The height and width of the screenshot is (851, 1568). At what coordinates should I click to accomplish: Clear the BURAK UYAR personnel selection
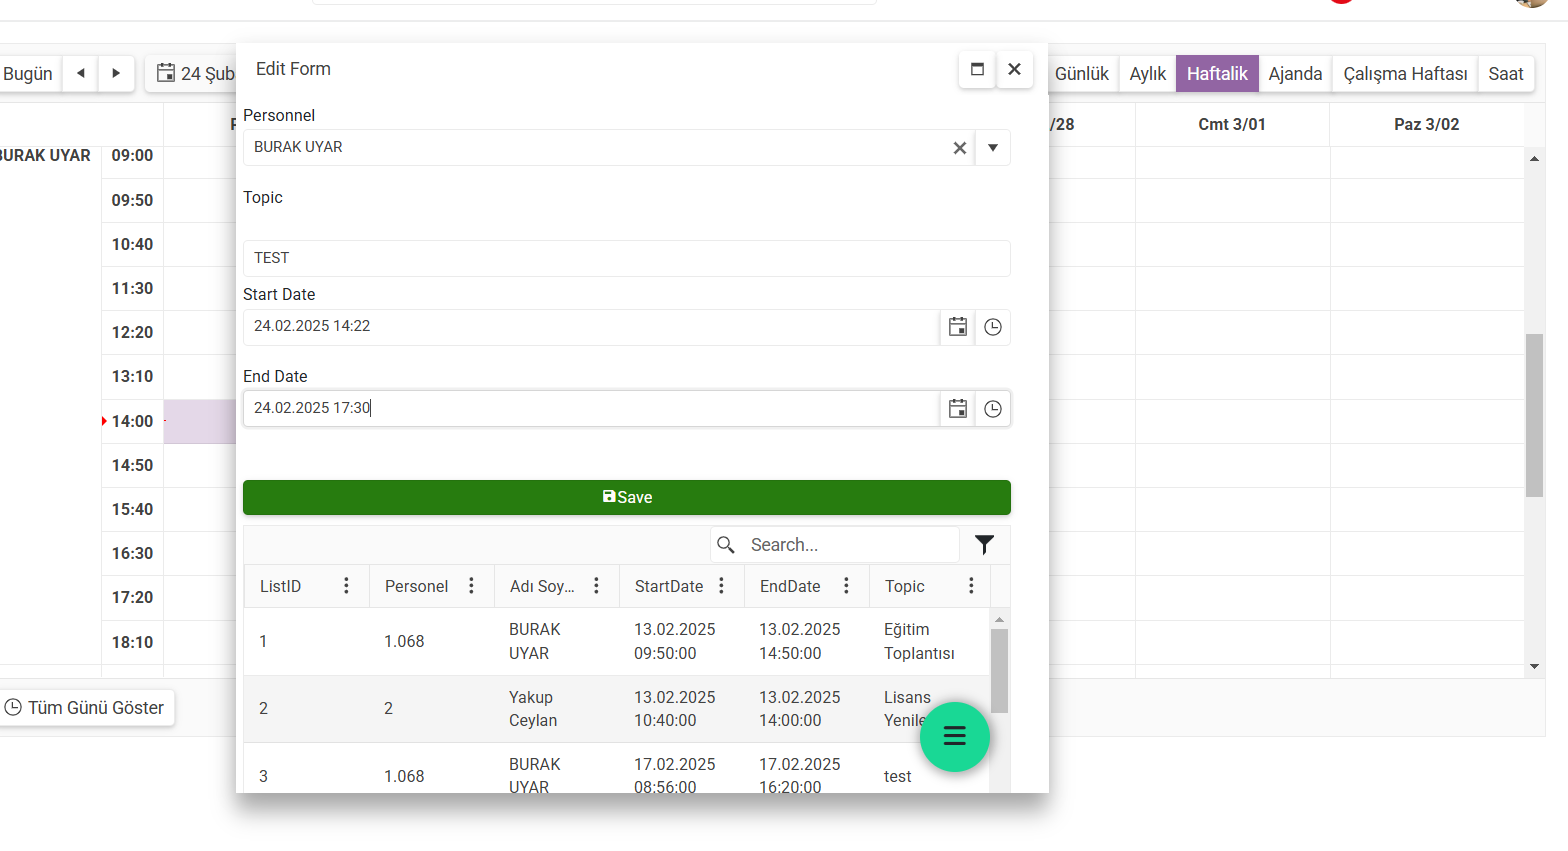click(x=959, y=148)
